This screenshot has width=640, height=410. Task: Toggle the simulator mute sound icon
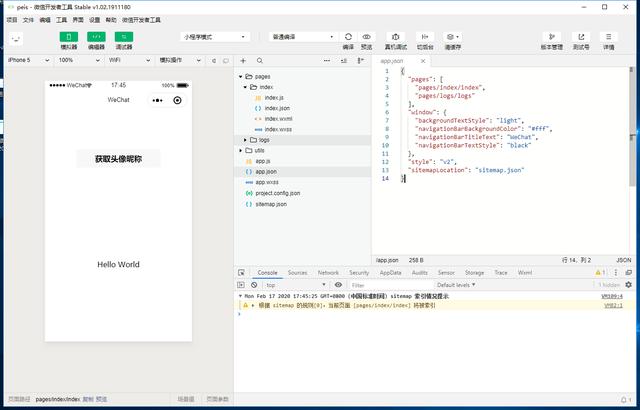click(x=214, y=61)
